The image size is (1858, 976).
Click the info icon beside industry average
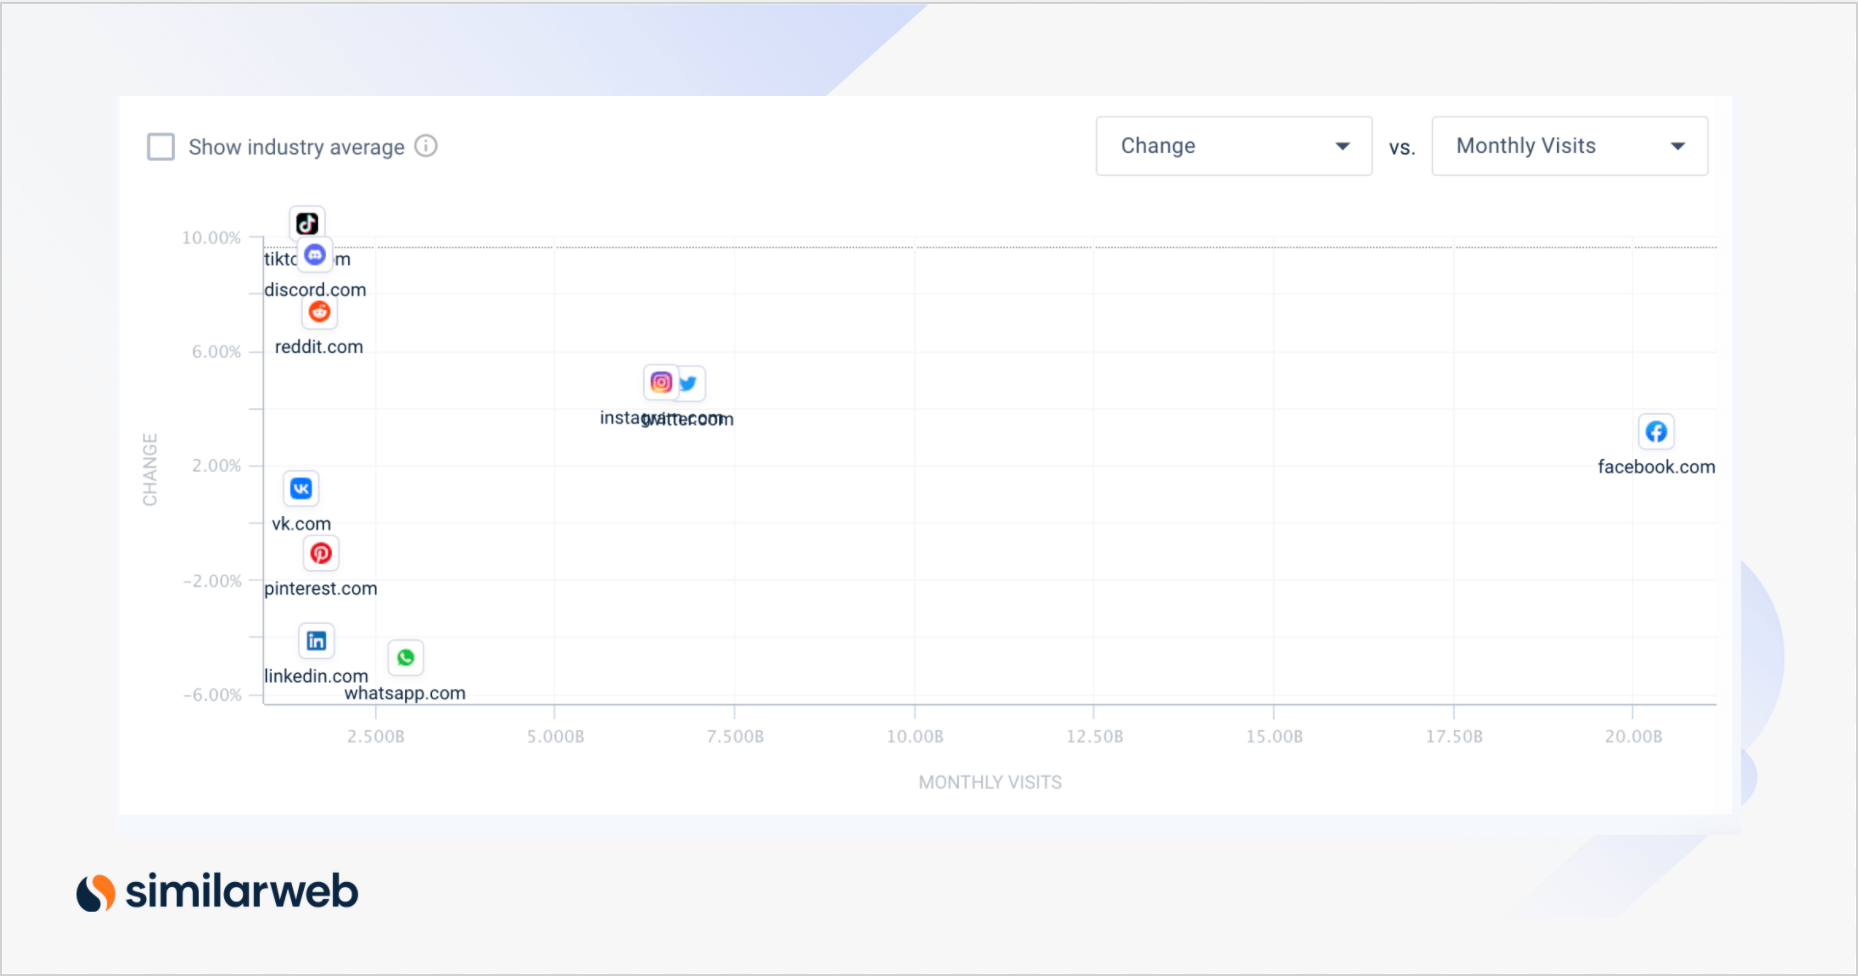point(426,146)
